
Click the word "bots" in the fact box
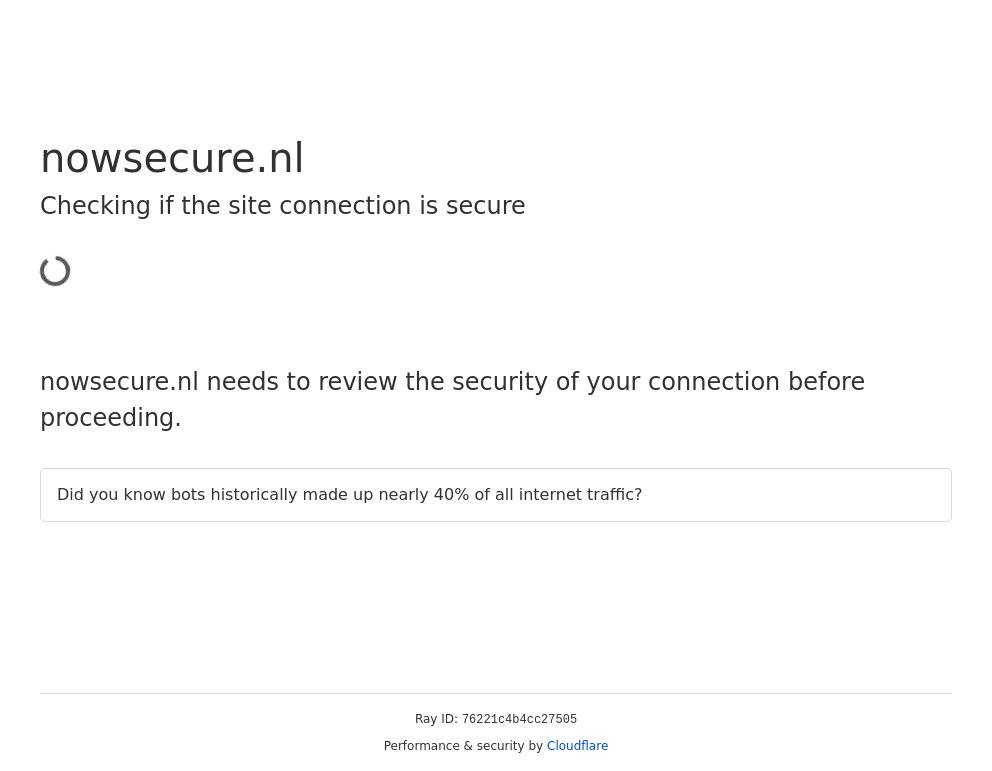(x=187, y=495)
